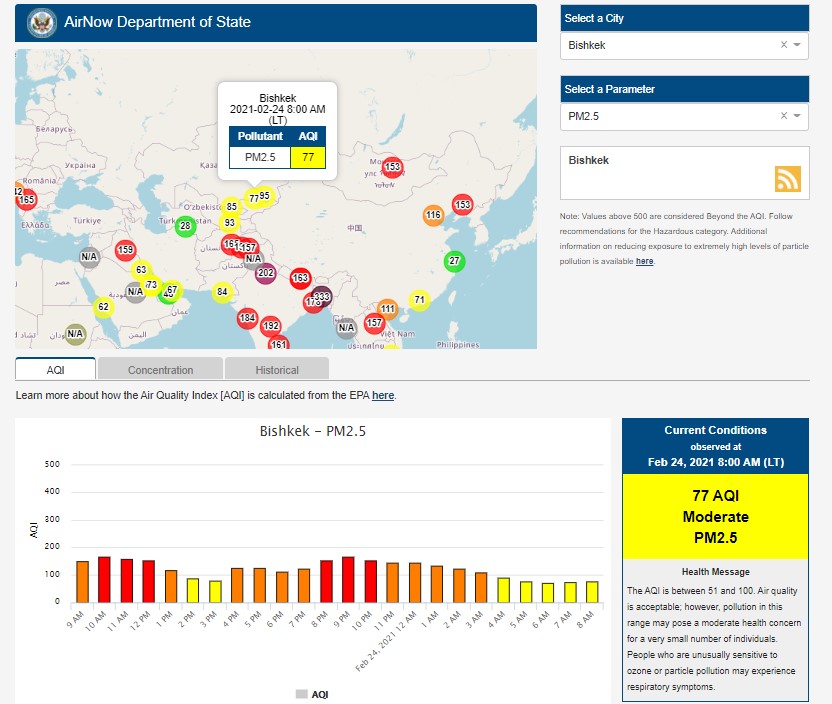832x704 pixels.
Task: Click the Department of State seal logo
Action: coord(41,22)
